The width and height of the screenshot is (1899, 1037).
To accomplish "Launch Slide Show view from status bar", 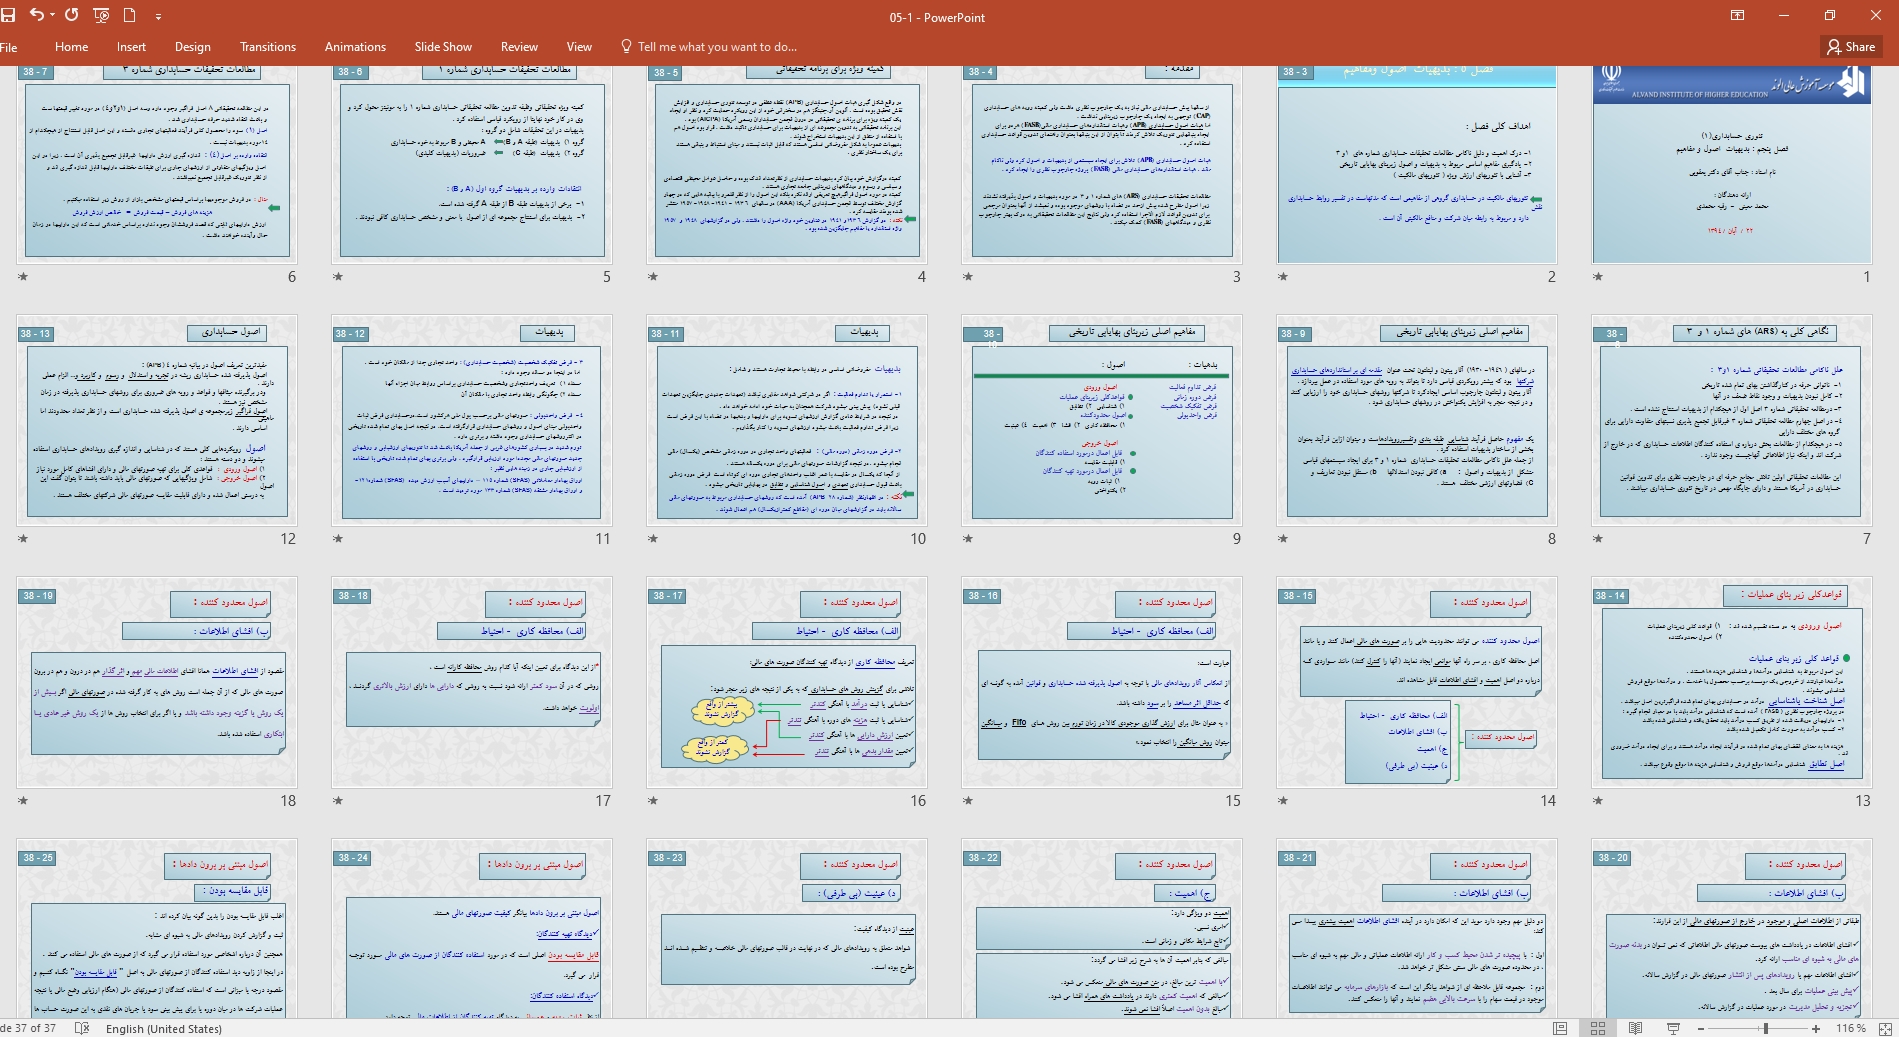I will [1673, 1028].
